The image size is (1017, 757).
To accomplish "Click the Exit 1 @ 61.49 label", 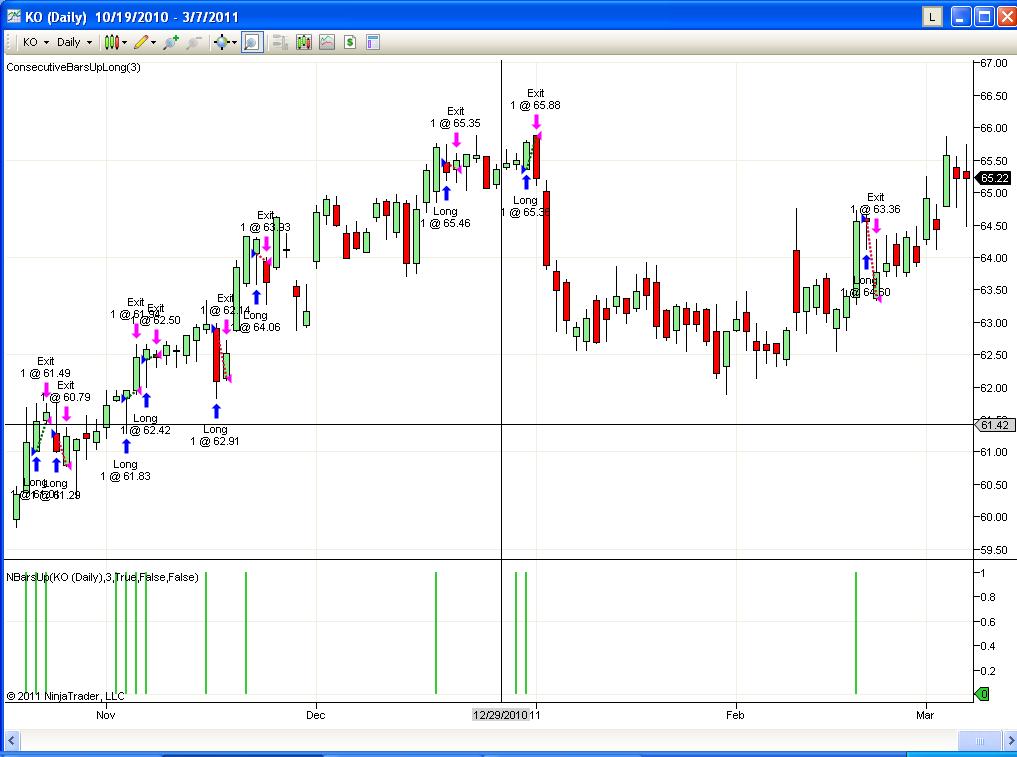I will click(x=45, y=367).
